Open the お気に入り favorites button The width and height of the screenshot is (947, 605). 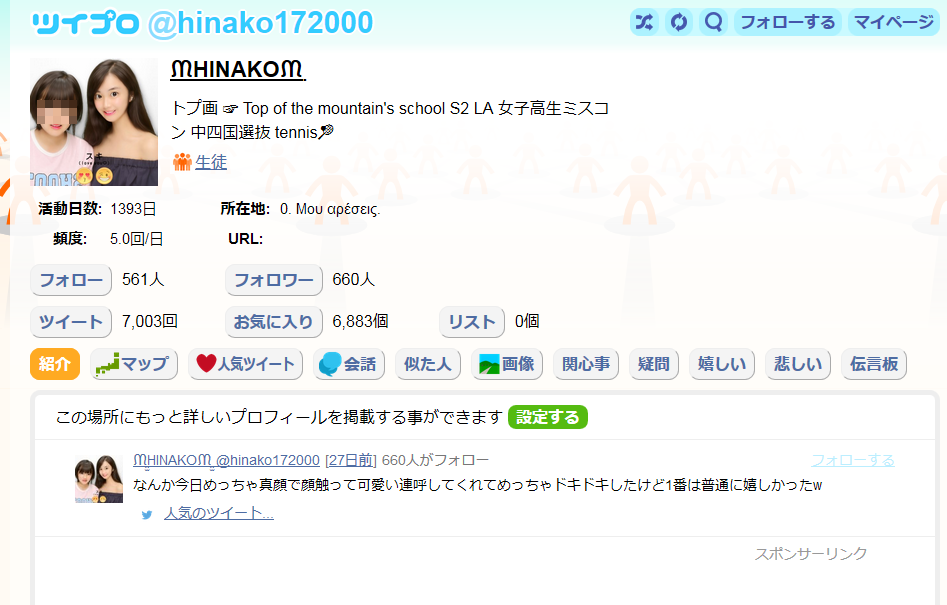274,322
